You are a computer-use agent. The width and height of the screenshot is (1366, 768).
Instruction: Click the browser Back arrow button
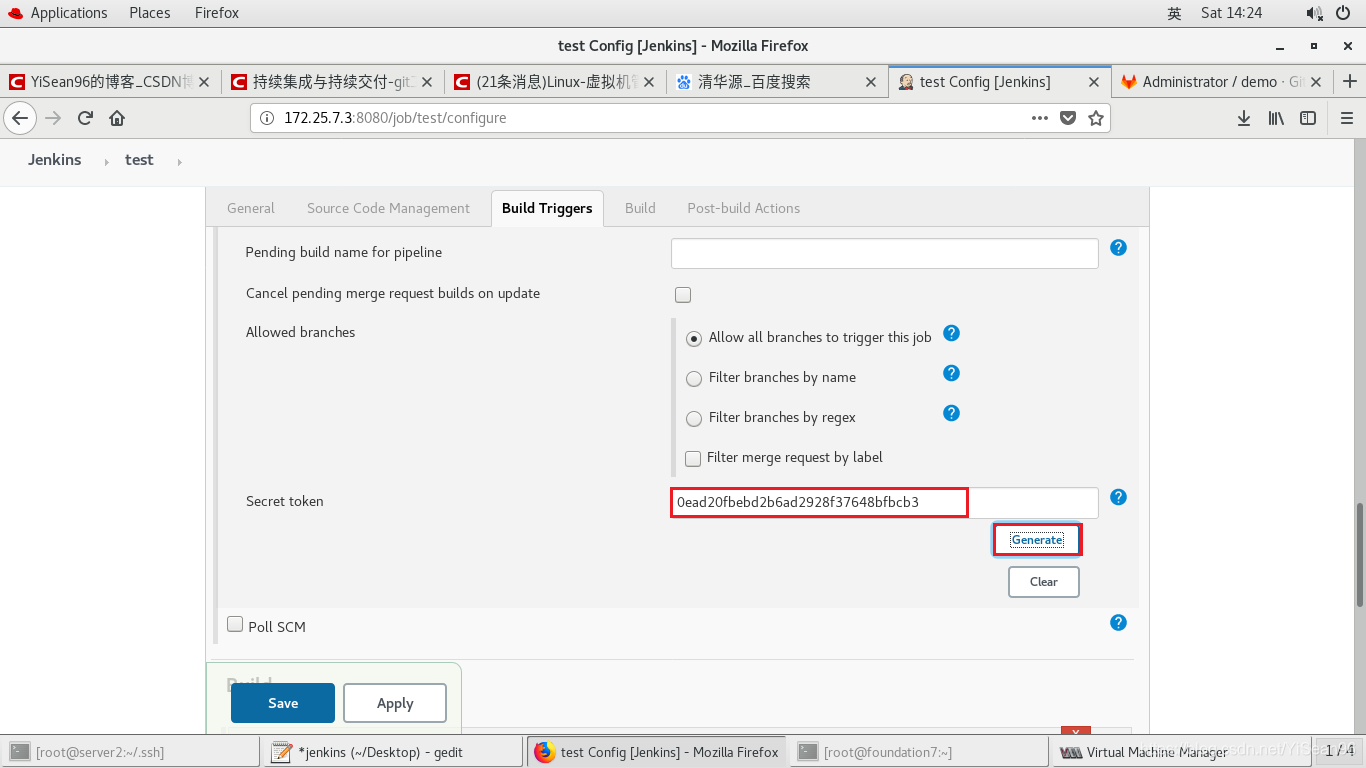pos(20,118)
